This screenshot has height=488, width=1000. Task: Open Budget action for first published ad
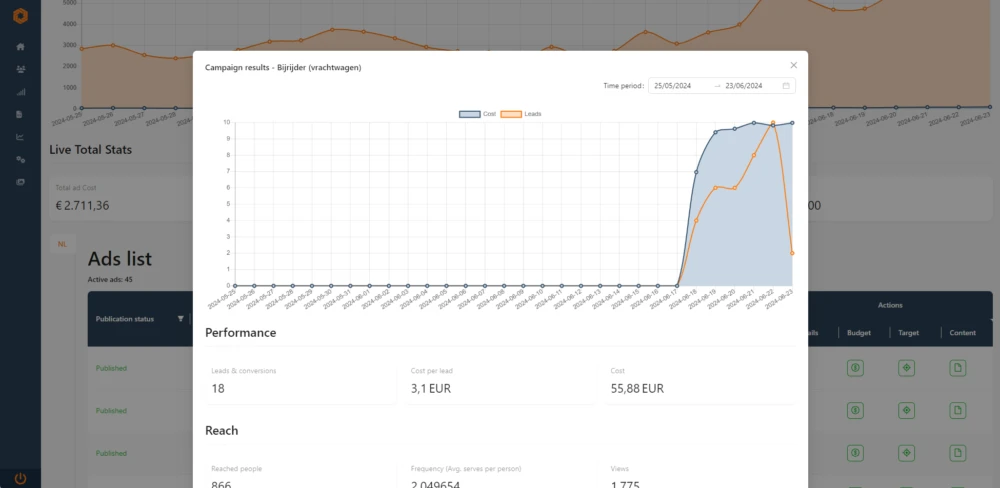point(856,368)
